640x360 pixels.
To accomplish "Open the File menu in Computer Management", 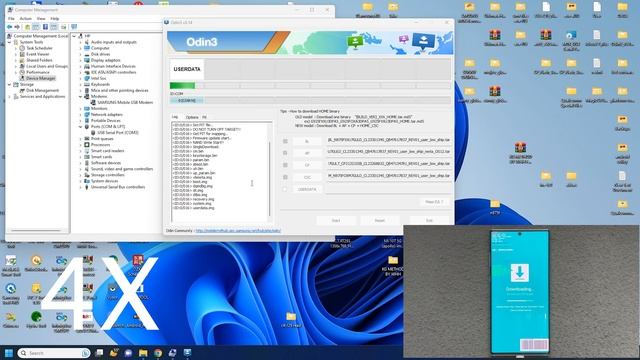I will point(11,18).
